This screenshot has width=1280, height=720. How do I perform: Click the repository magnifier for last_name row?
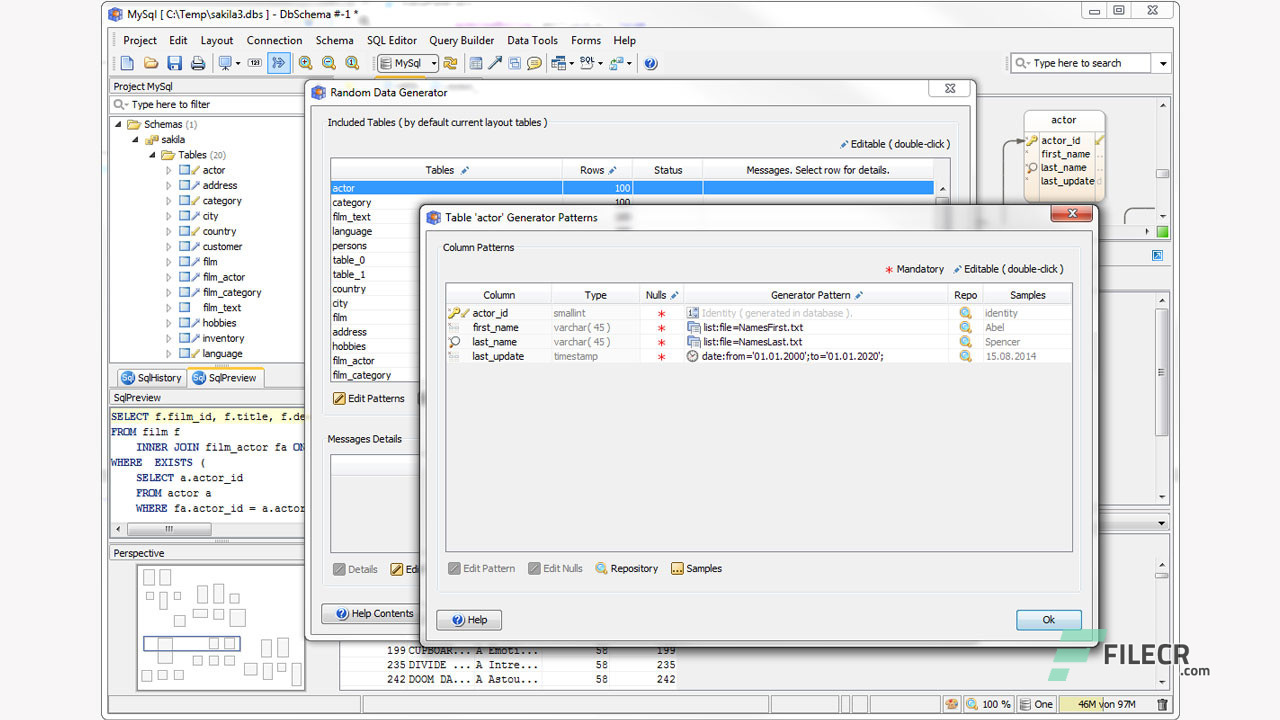coord(965,342)
